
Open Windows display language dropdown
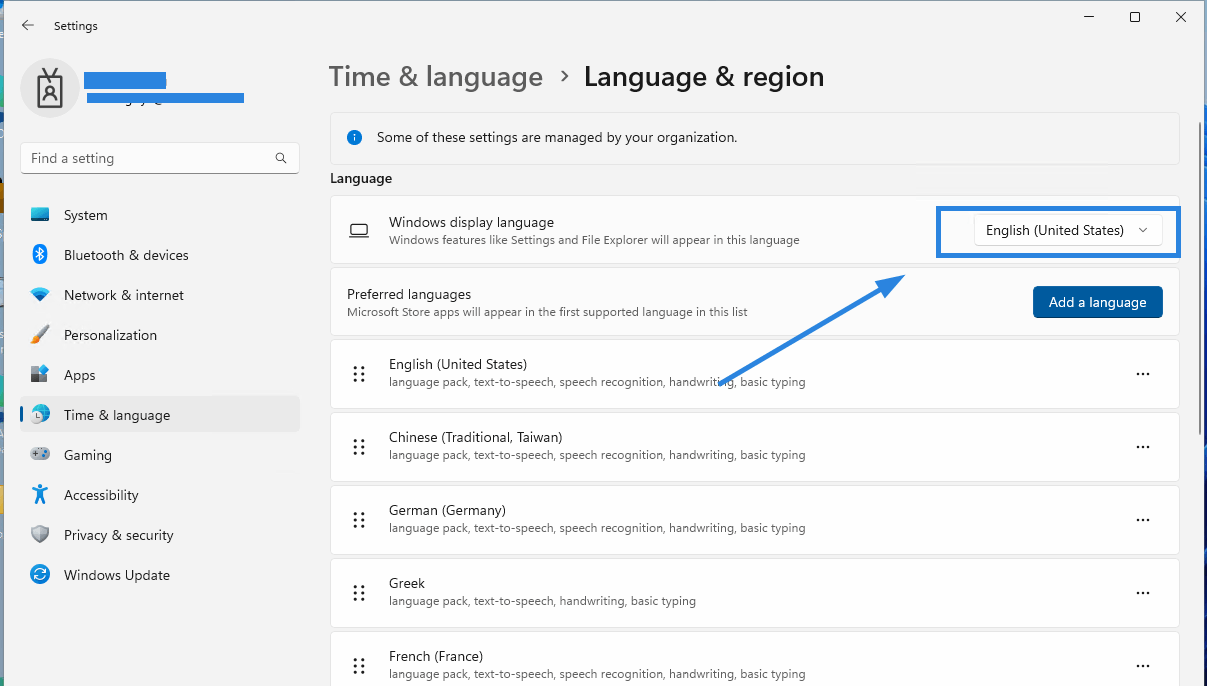[1068, 230]
